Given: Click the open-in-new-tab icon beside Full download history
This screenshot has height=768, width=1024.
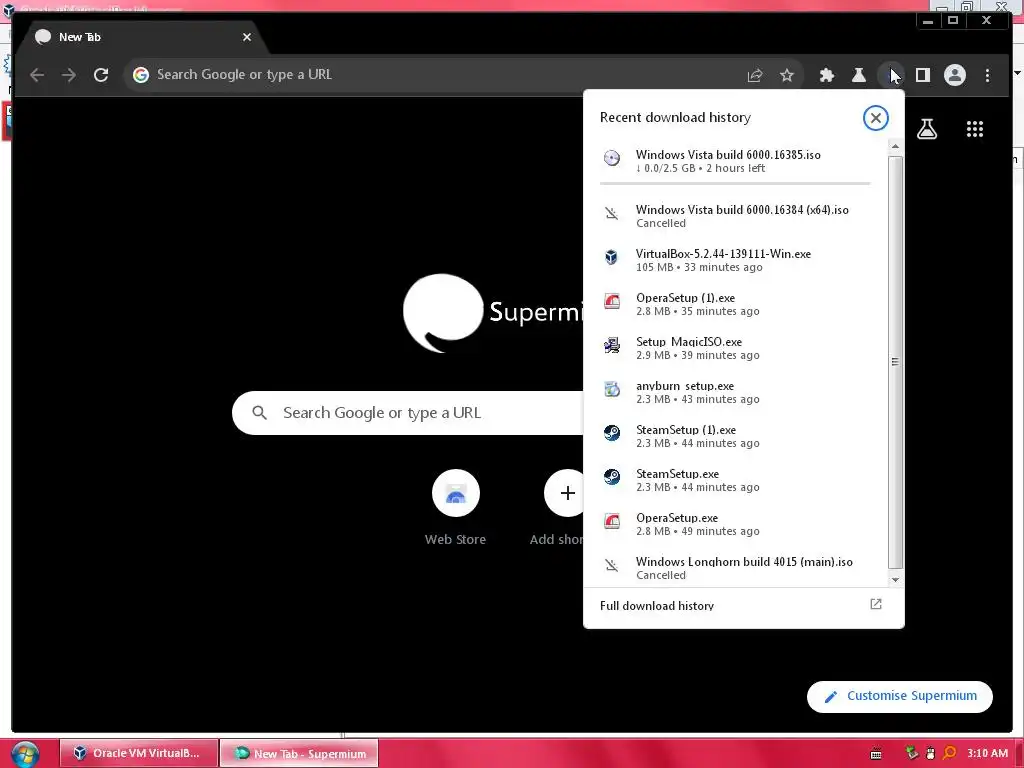Looking at the screenshot, I should pos(876,604).
